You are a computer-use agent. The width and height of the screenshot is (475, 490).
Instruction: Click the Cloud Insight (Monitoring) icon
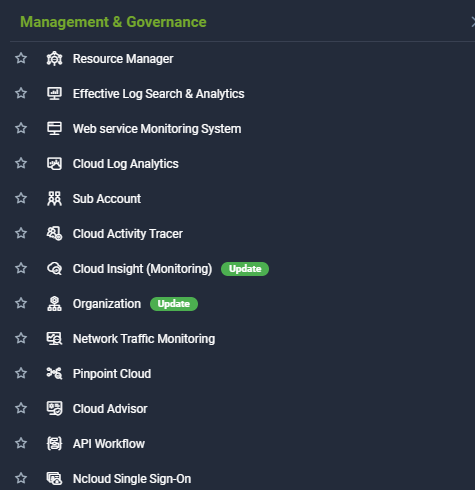[x=54, y=269]
